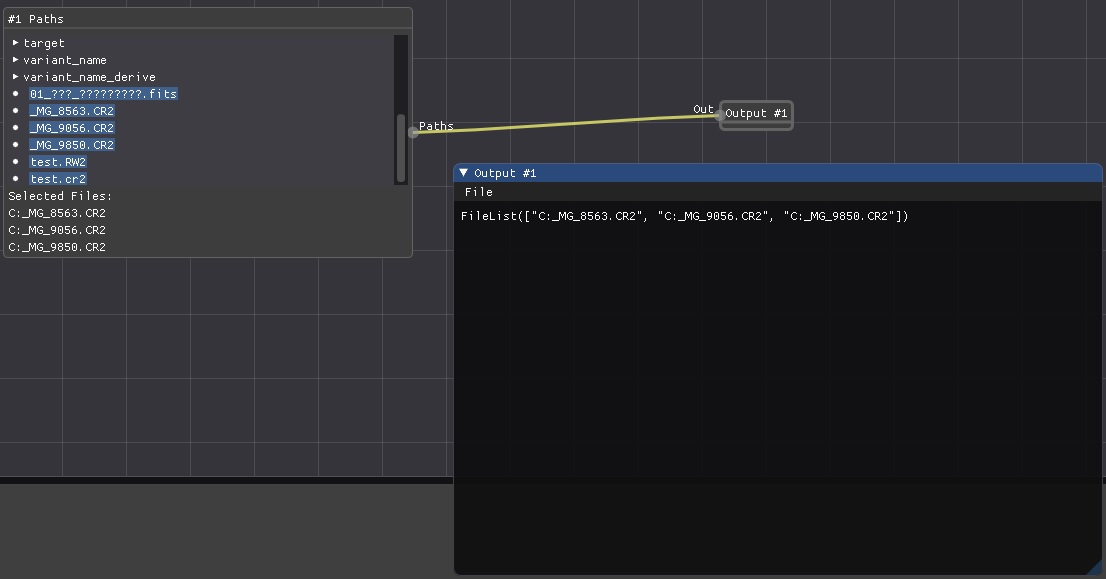This screenshot has width=1106, height=579.
Task: Click the Selected Files: label
Action: pos(60,196)
